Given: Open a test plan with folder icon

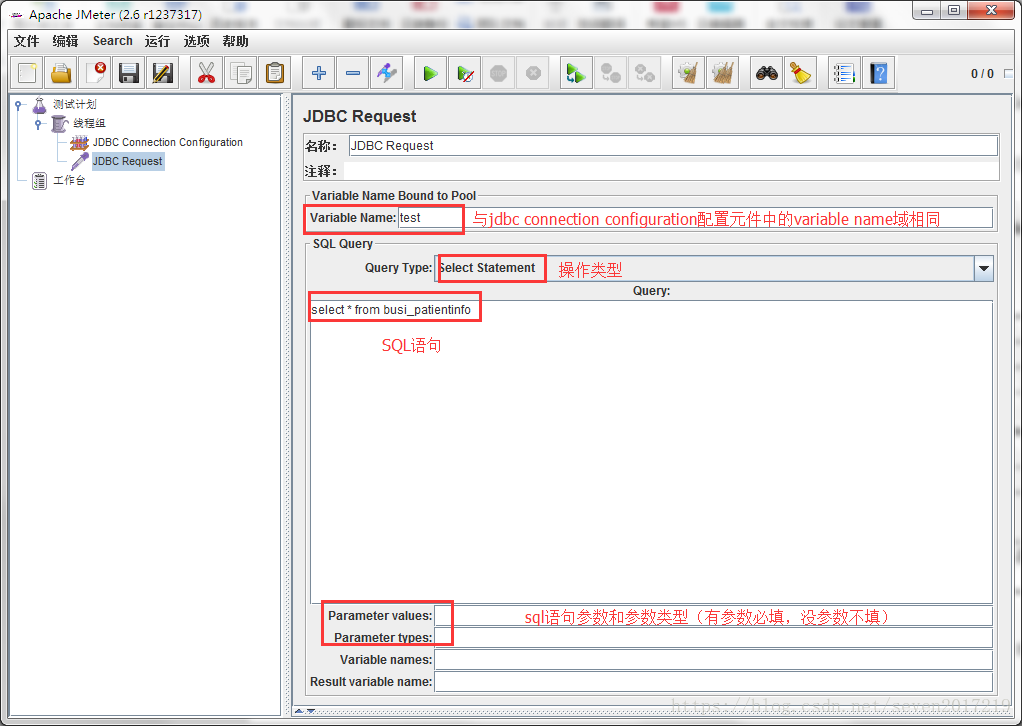Looking at the screenshot, I should click(x=61, y=73).
